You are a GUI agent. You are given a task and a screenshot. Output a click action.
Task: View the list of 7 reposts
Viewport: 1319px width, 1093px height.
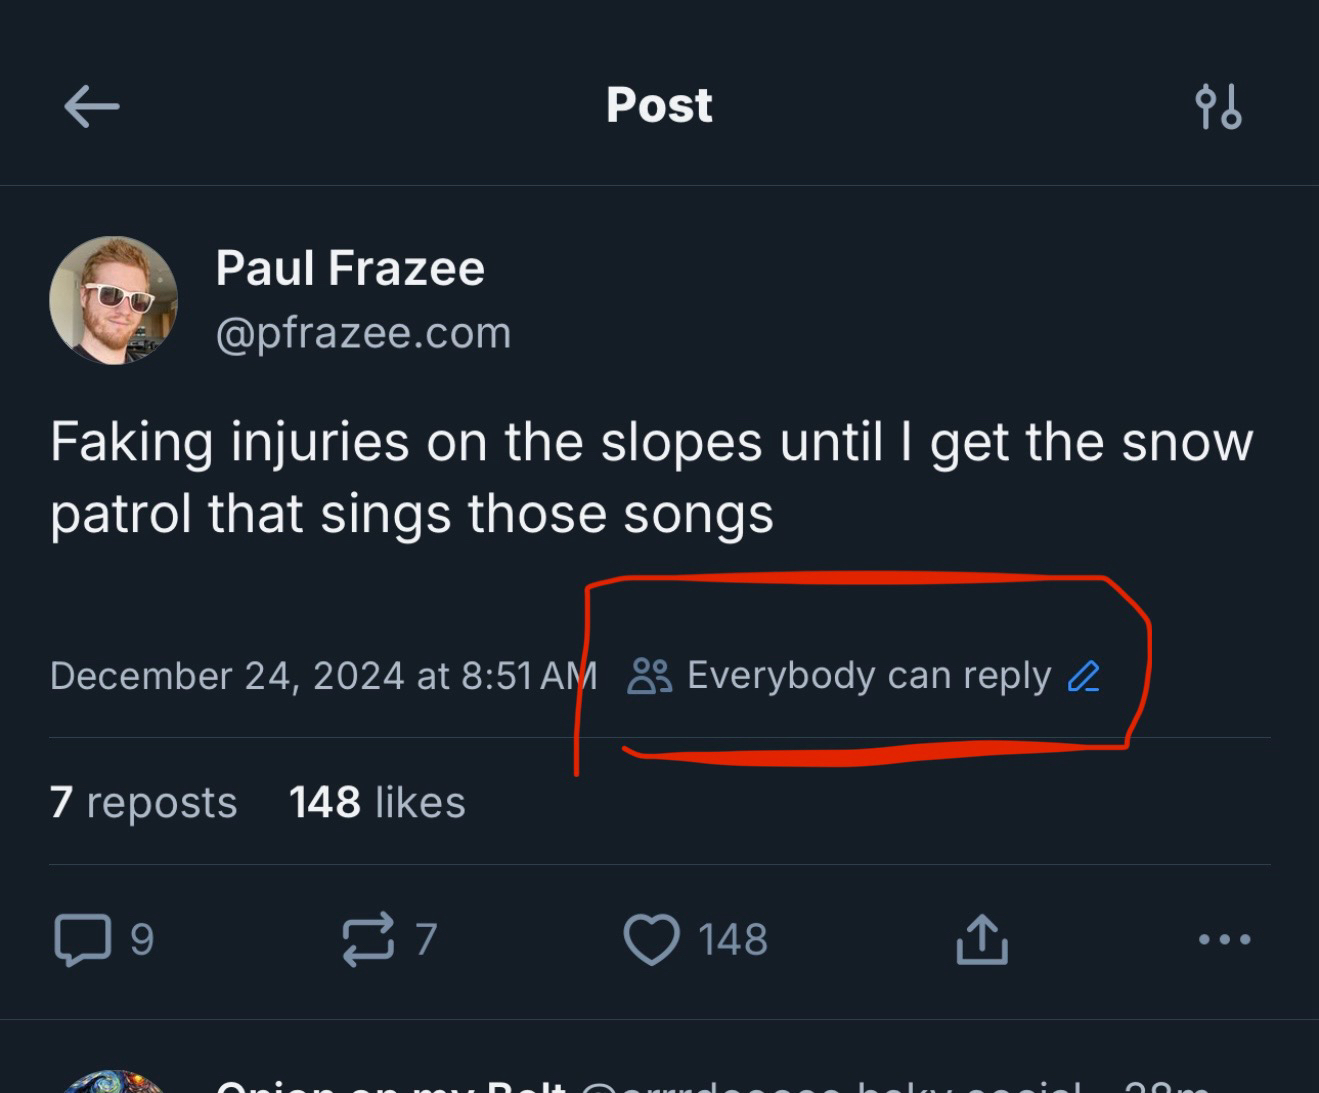[144, 803]
